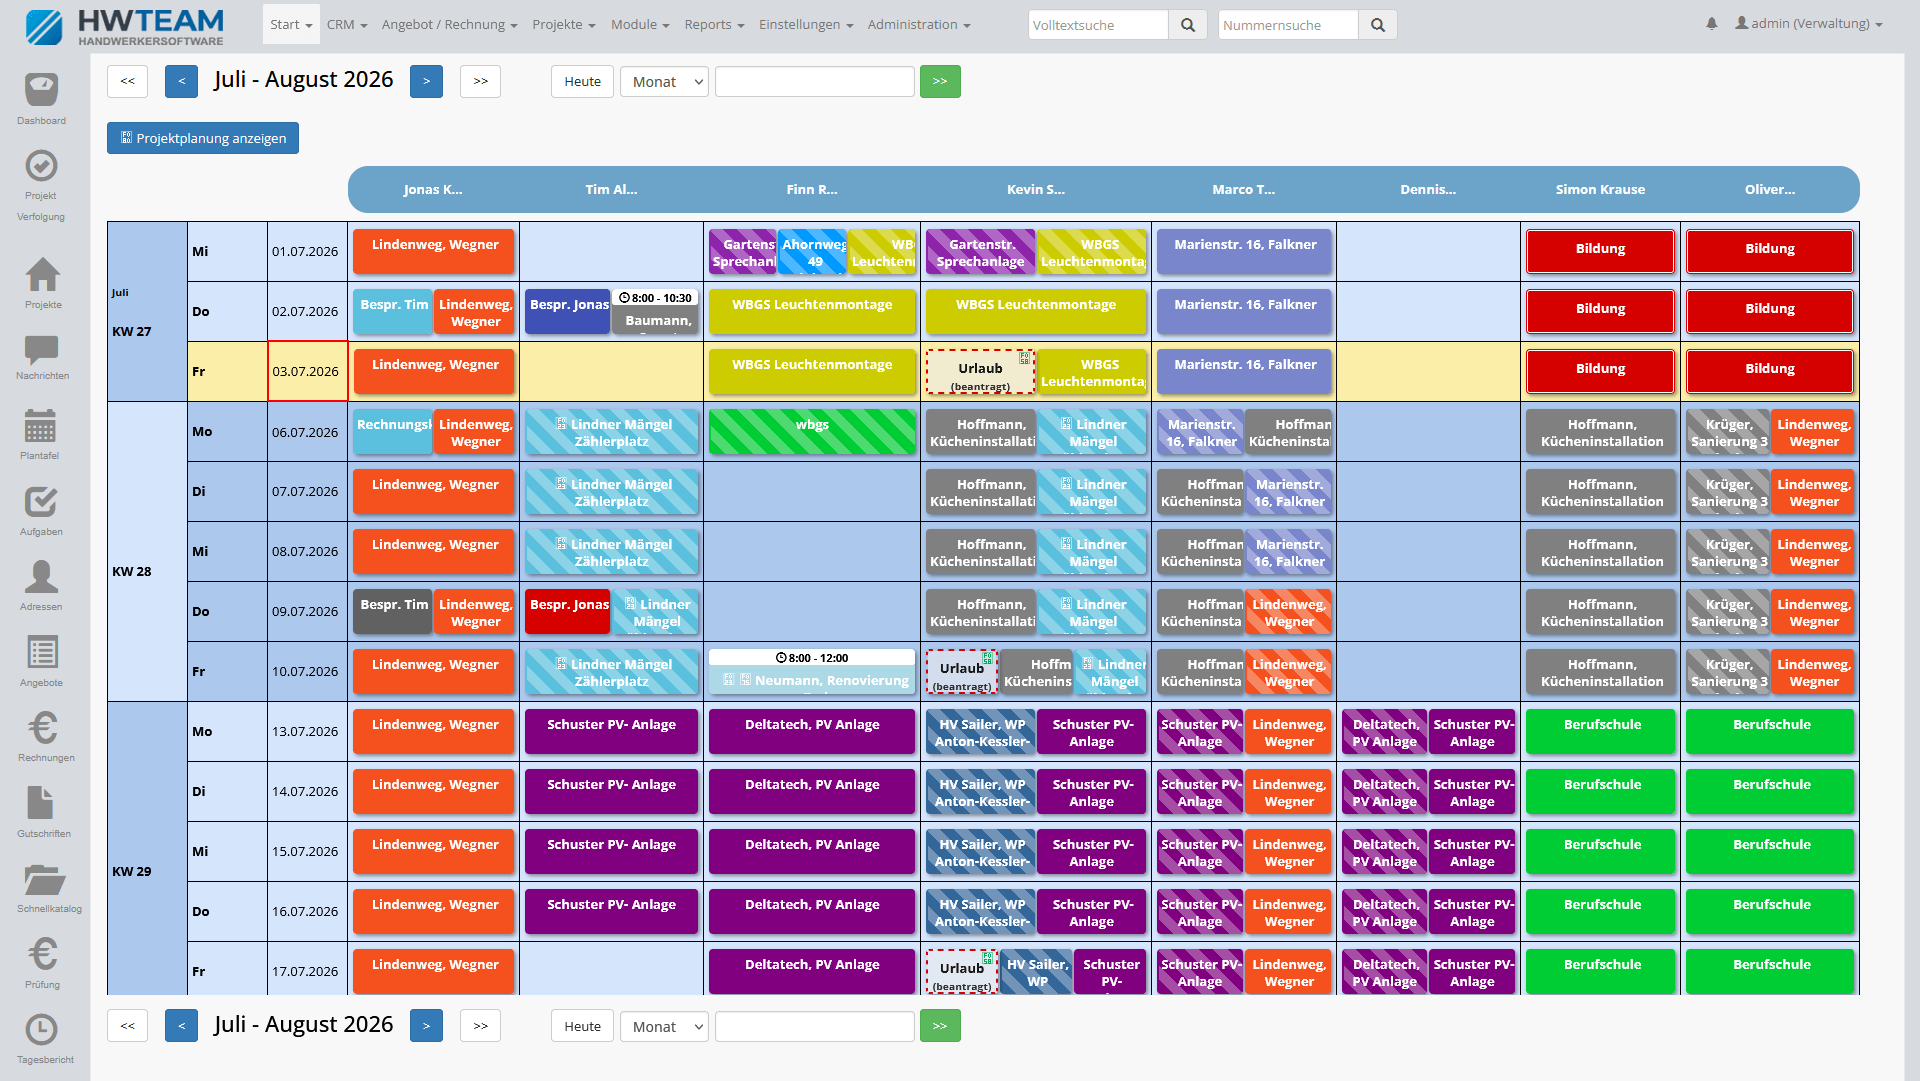Open Projekt Verfolgung in sidebar
Screen dimensions: 1920x1081
click(x=42, y=166)
